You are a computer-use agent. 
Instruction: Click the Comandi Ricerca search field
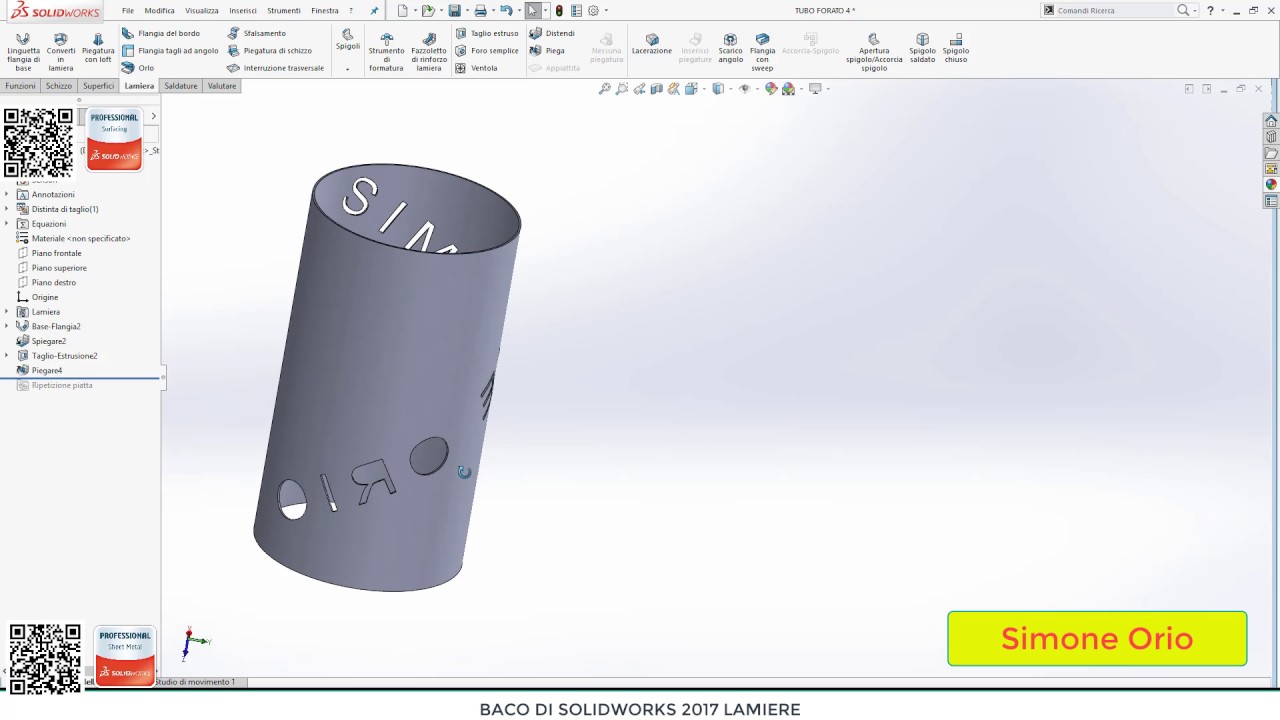click(x=1114, y=10)
